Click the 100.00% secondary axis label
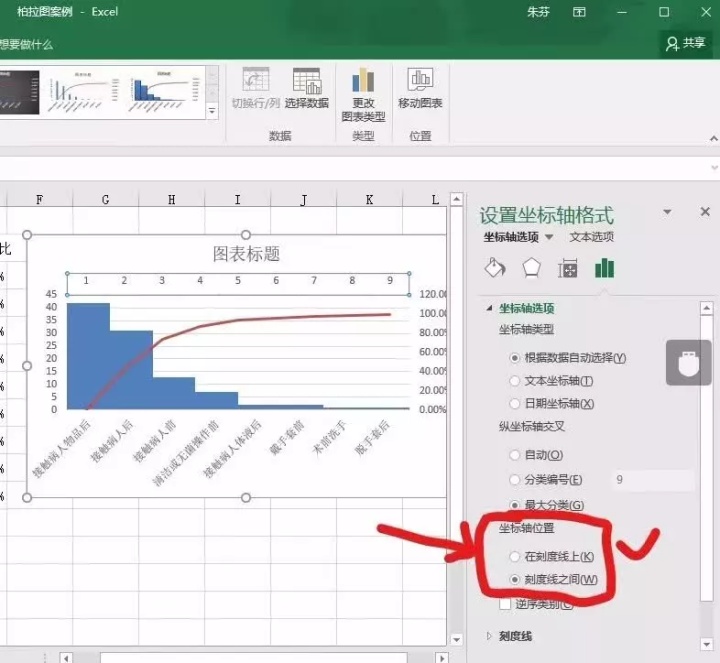 pyautogui.click(x=433, y=313)
